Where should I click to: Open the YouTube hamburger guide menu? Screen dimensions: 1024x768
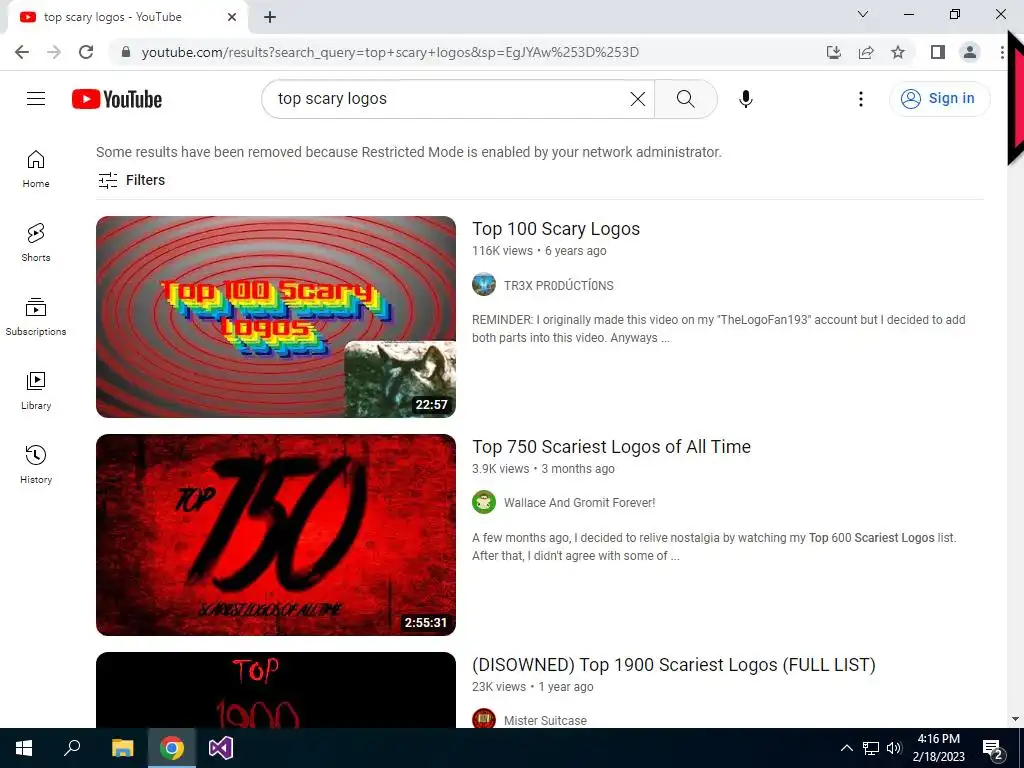click(36, 99)
